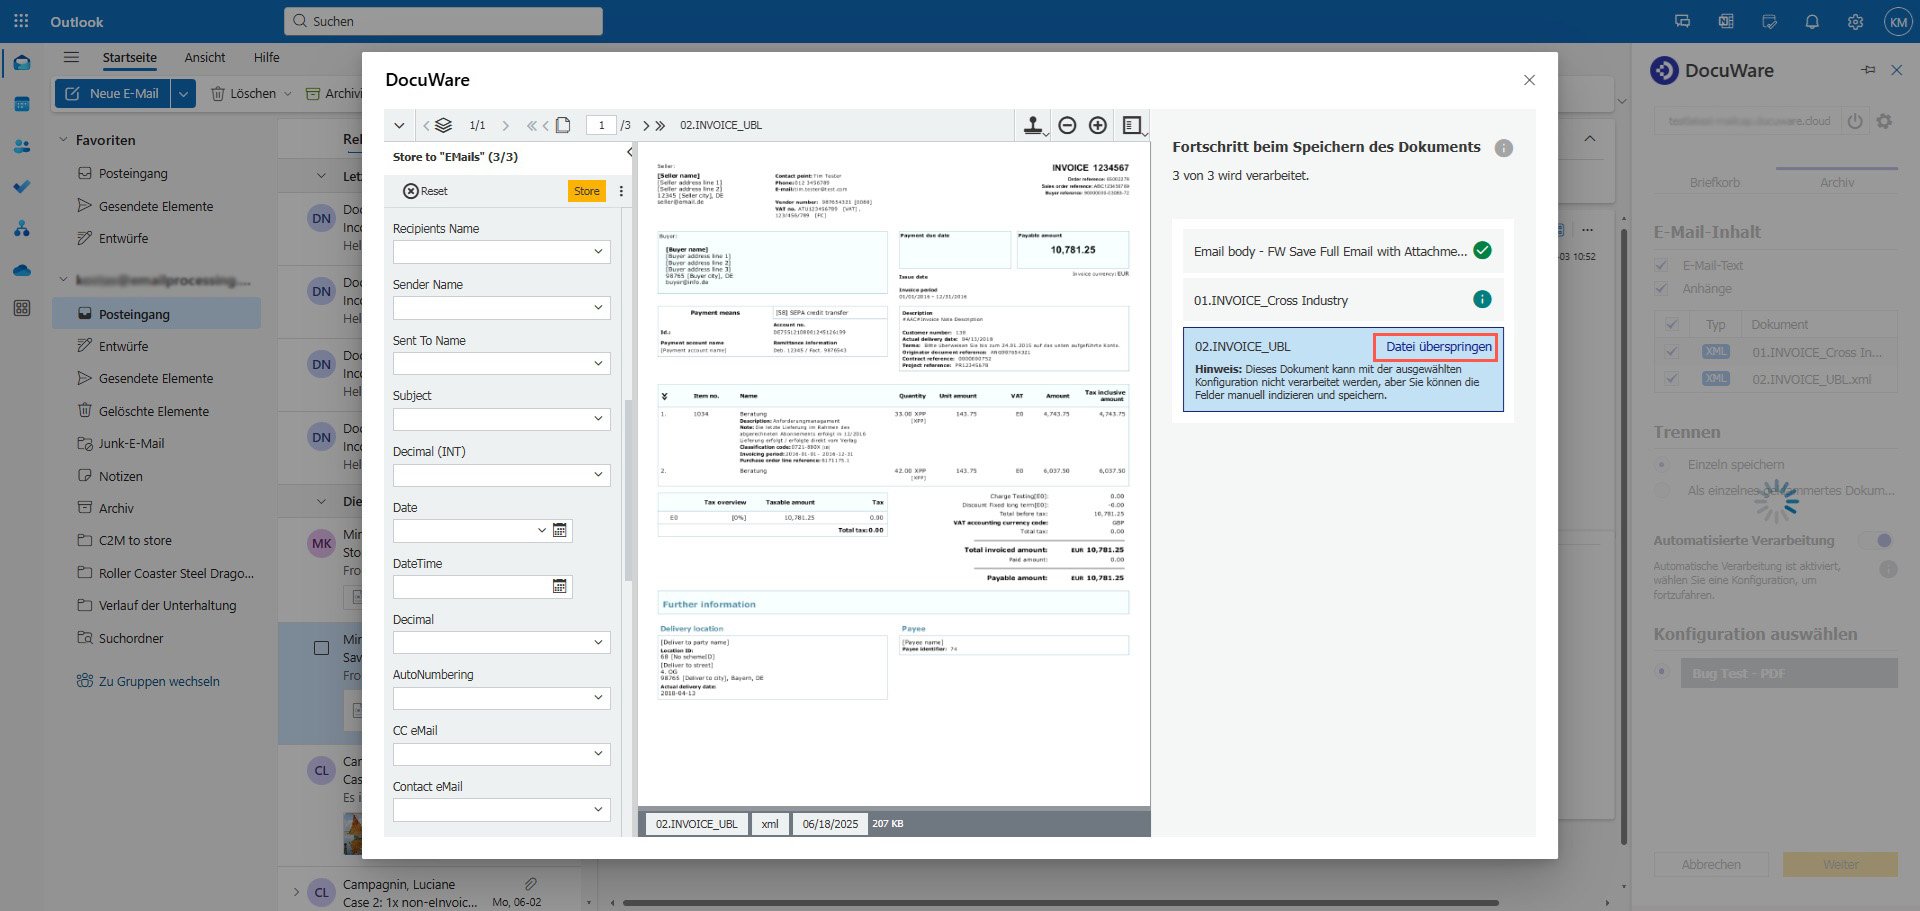The width and height of the screenshot is (1920, 911).
Task: Select the stamp tool in the document viewer
Action: [1032, 125]
